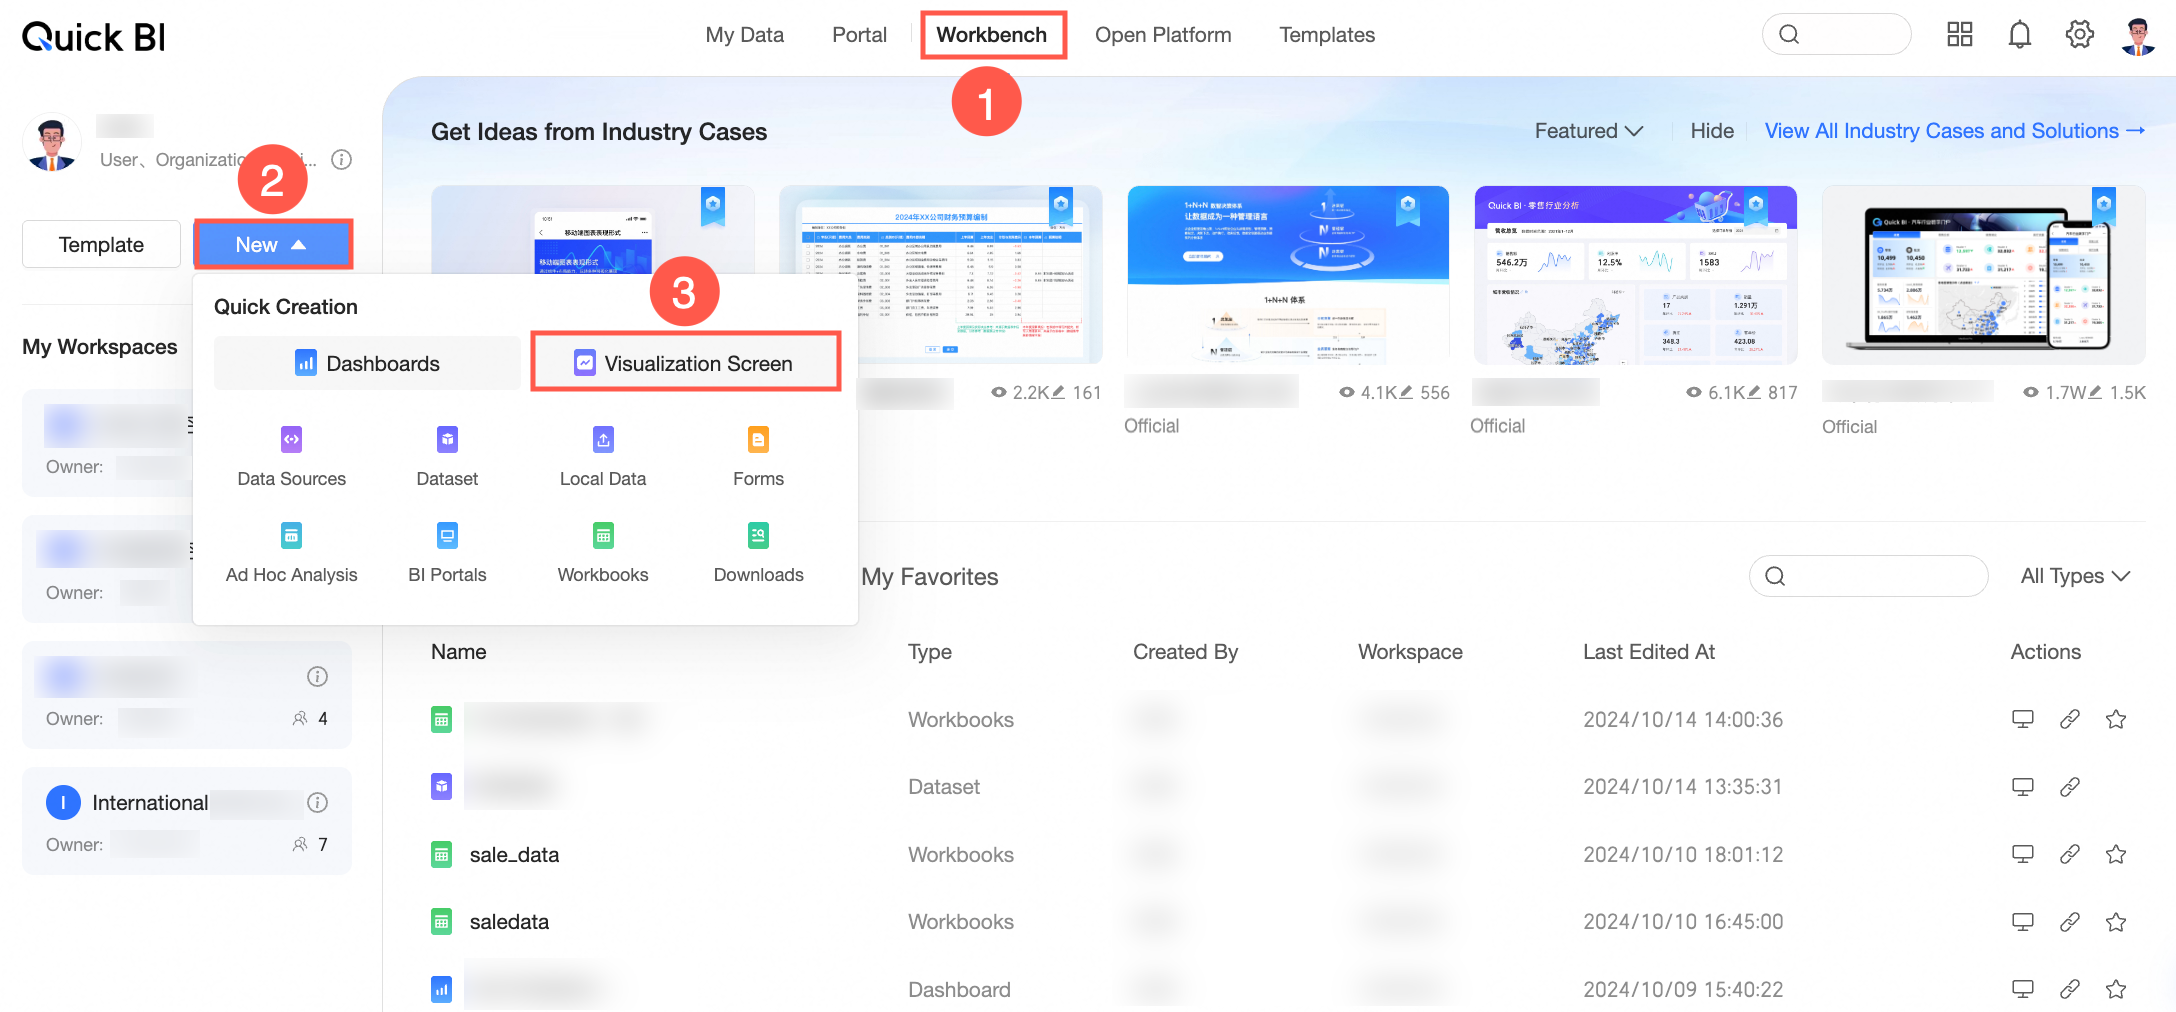Unfavorite the sale_data workbook star
Screen dimensions: 2176x1012
[2116, 854]
